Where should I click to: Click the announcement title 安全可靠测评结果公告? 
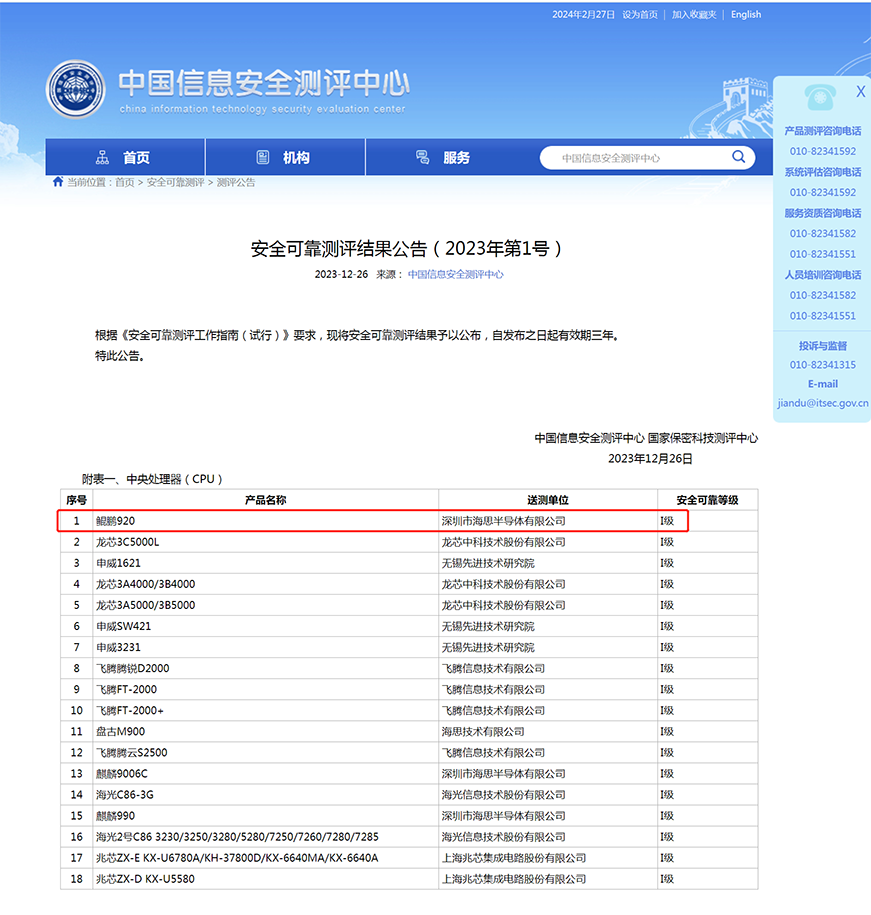(x=407, y=249)
